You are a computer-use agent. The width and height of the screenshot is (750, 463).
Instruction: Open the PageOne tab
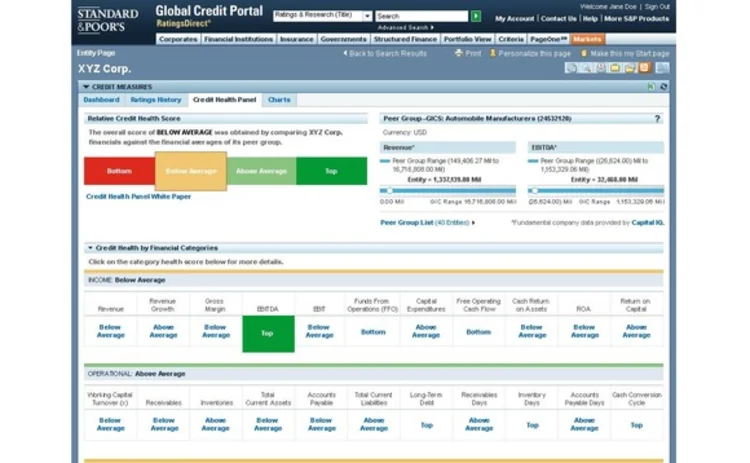(x=548, y=39)
